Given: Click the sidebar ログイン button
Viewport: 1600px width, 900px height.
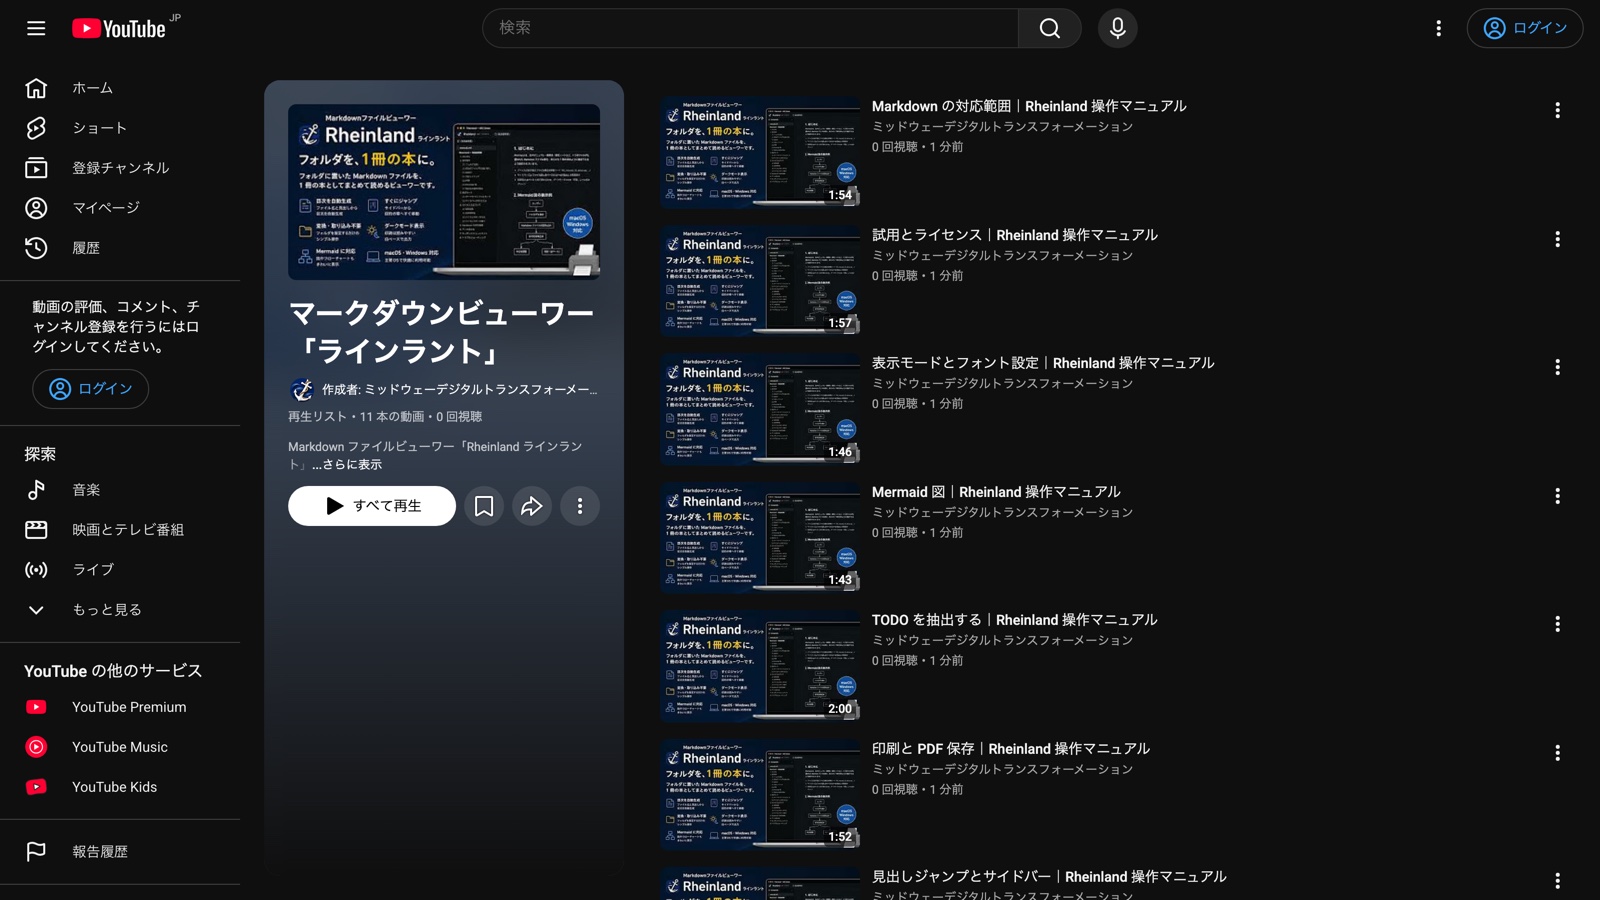Looking at the screenshot, I should tap(90, 389).
